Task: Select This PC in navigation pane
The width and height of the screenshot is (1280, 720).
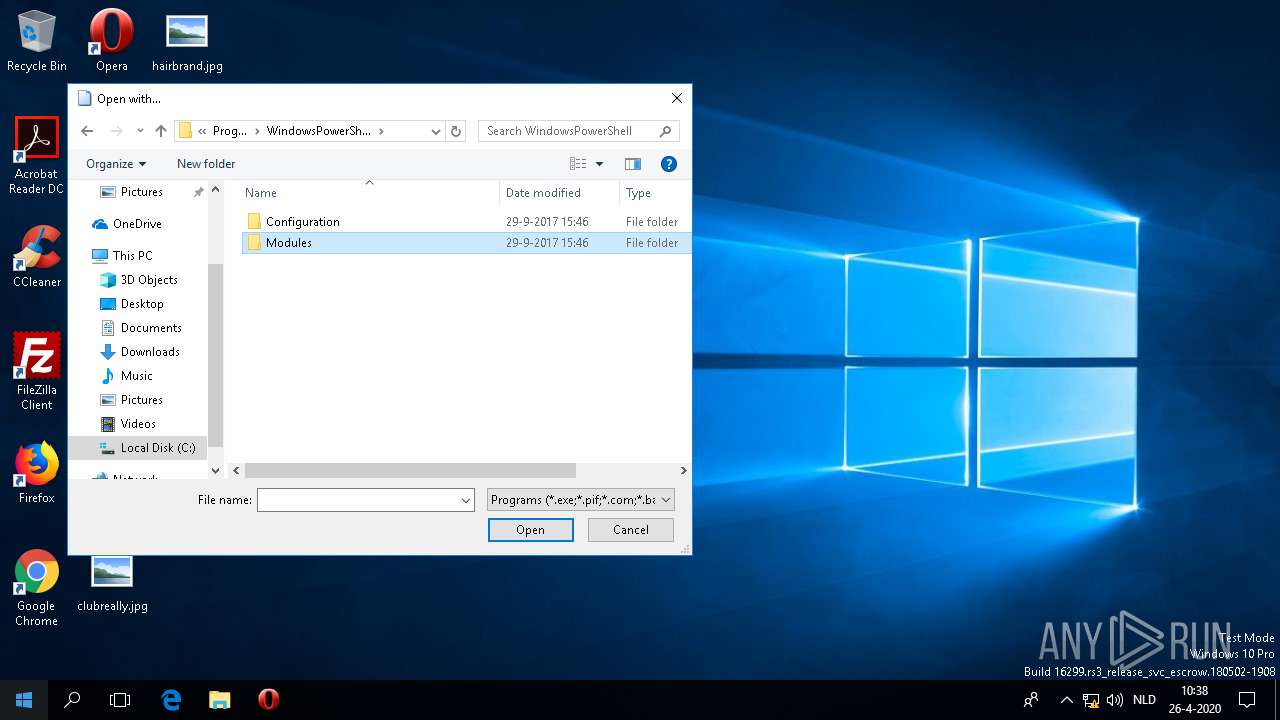Action: pos(133,256)
